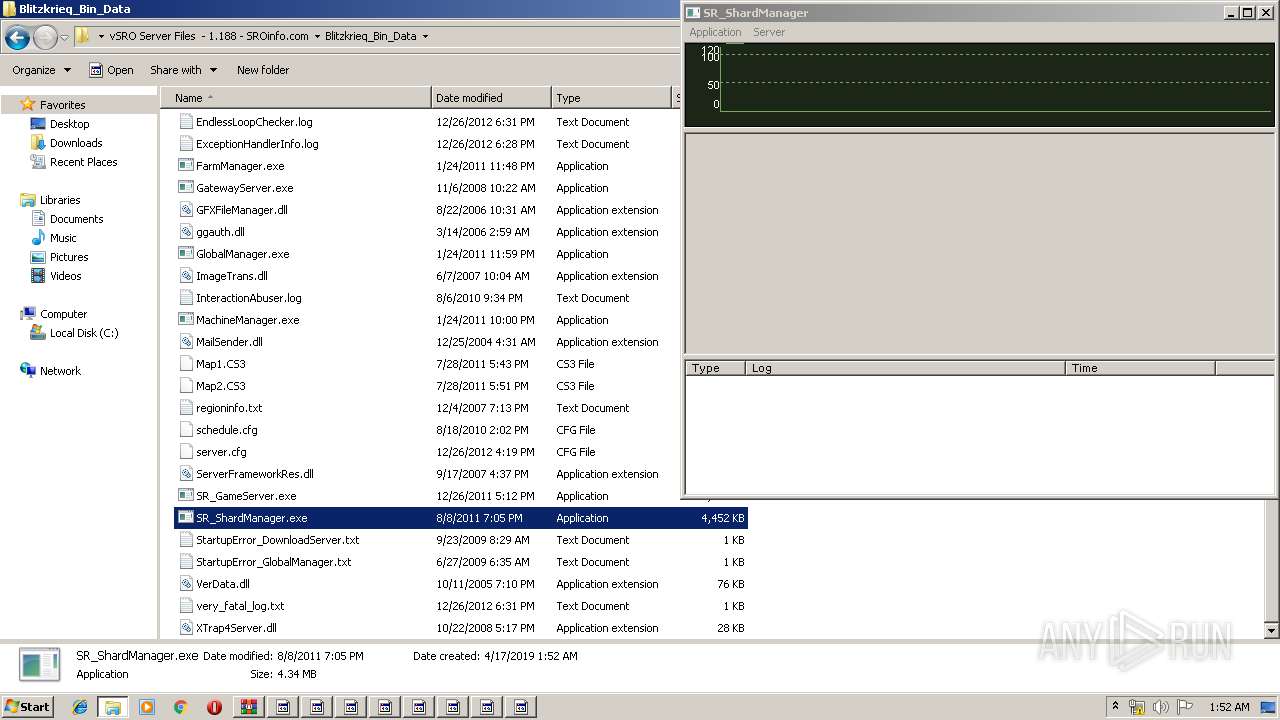Click the Log column header in ShardManager
Image resolution: width=1280 pixels, height=720 pixels.
pos(905,368)
